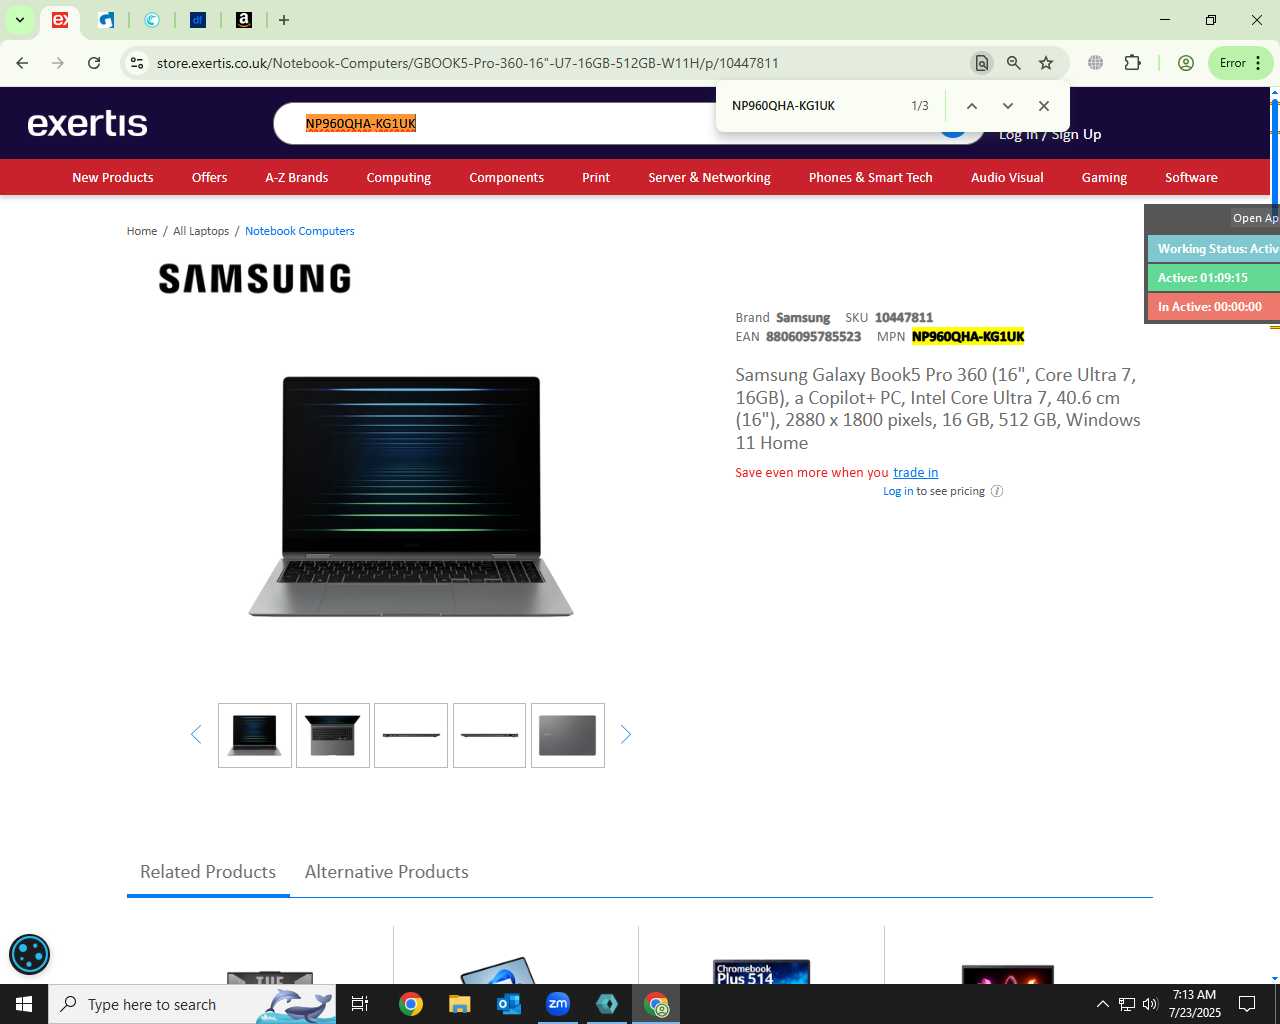The height and width of the screenshot is (1024, 1280).
Task: Open New Products menu
Action: coord(113,177)
